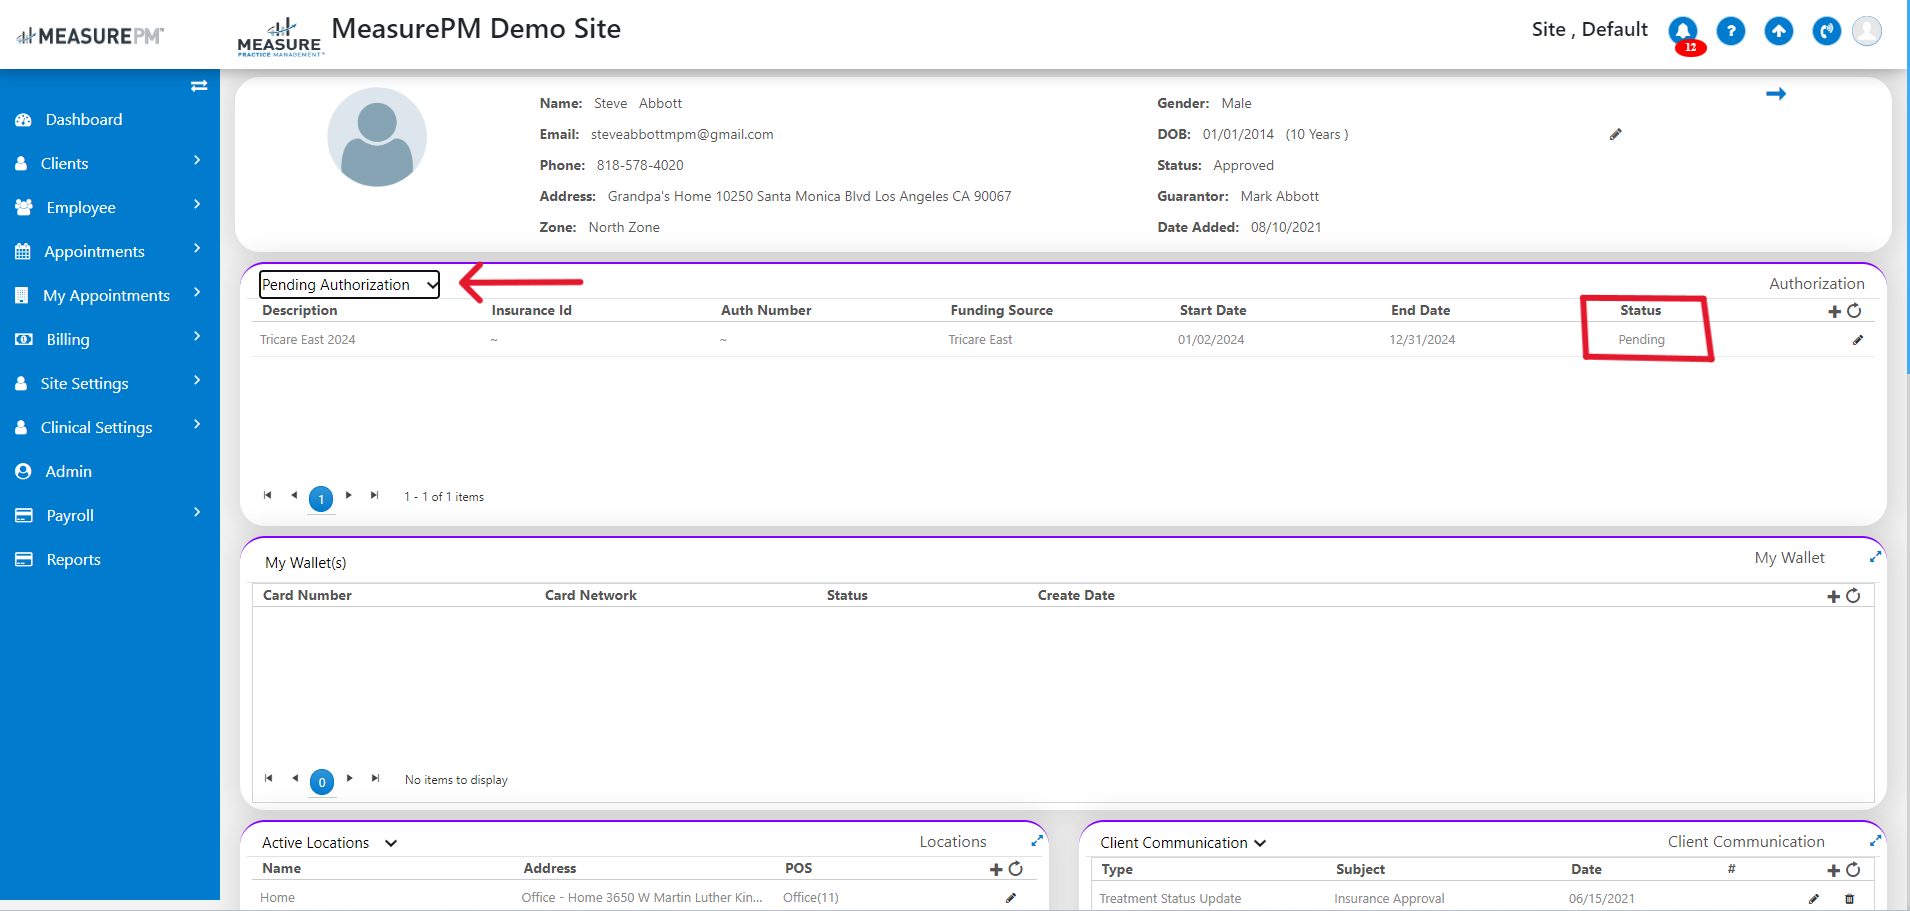Open the Client Communication dropdown
Image resolution: width=1910 pixels, height=911 pixels.
(1183, 843)
